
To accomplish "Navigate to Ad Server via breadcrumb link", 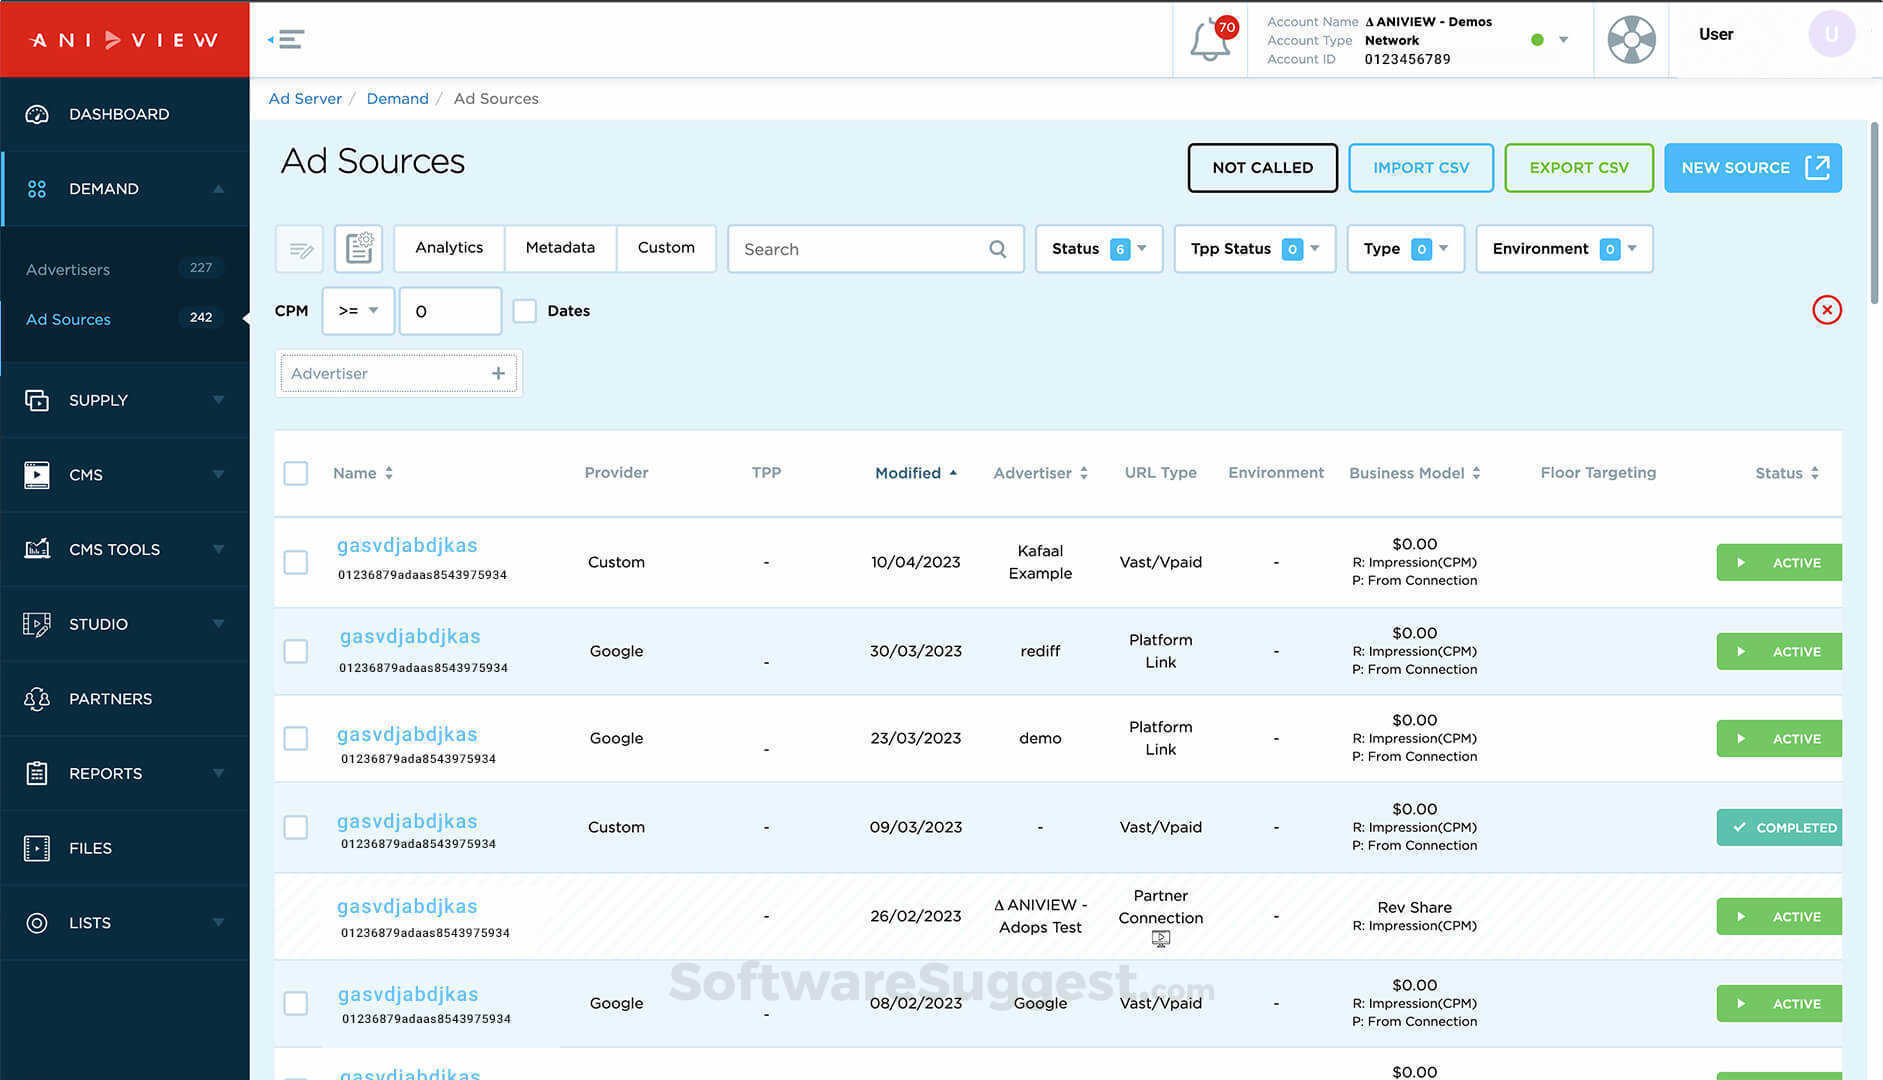I will click(305, 98).
